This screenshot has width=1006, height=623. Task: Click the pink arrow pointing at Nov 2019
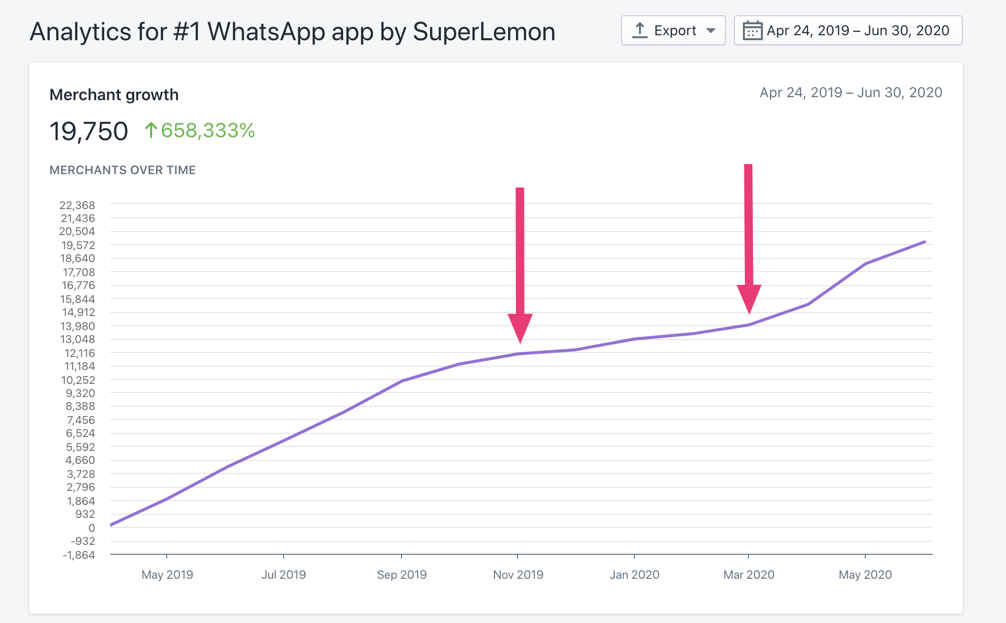click(x=520, y=265)
